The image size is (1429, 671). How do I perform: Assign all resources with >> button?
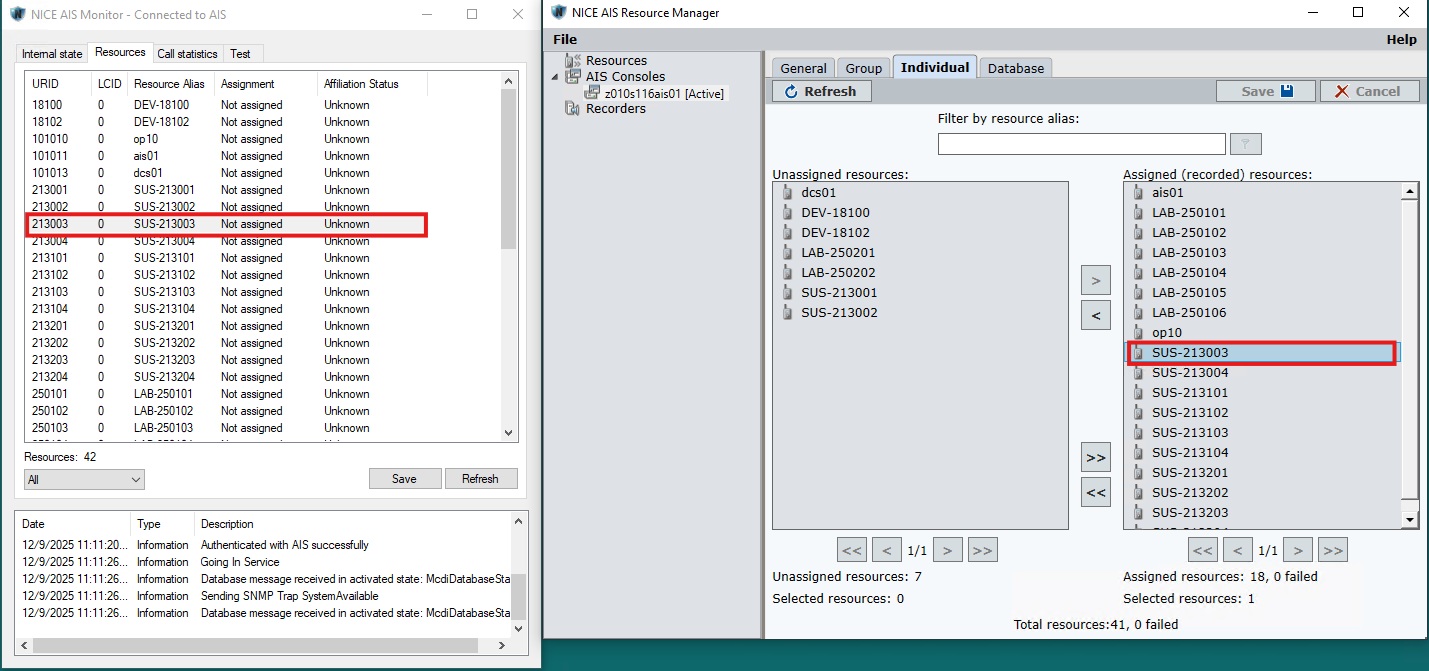[1096, 458]
